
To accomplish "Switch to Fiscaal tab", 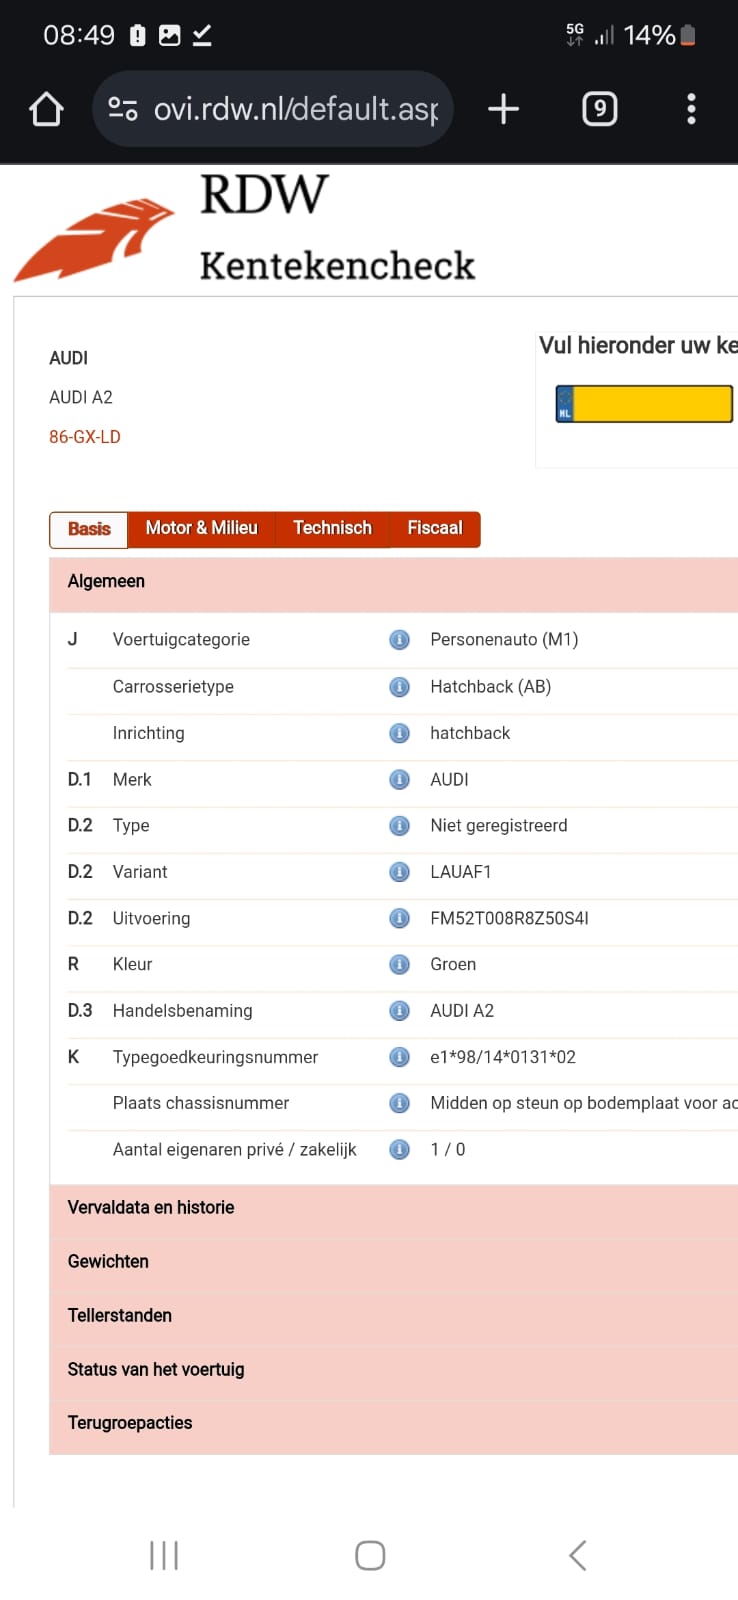I will [435, 529].
